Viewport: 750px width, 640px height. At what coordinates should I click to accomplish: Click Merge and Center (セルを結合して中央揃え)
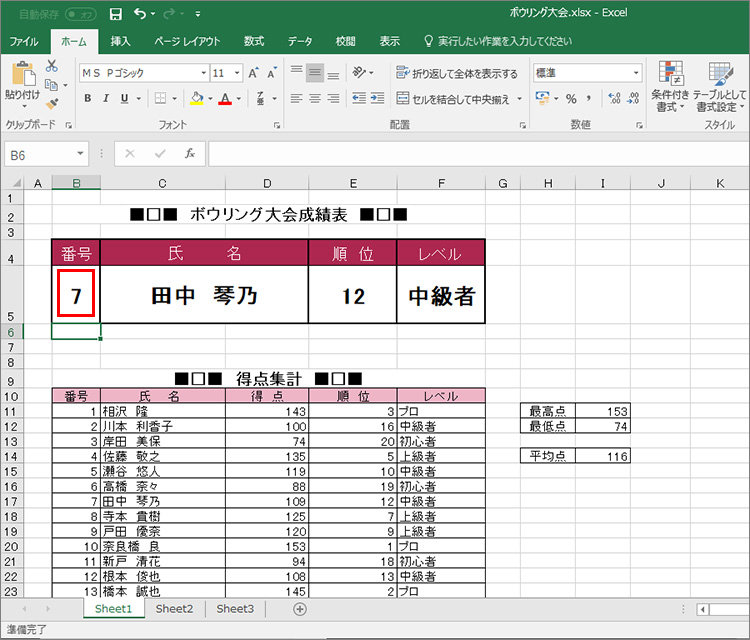pos(459,99)
